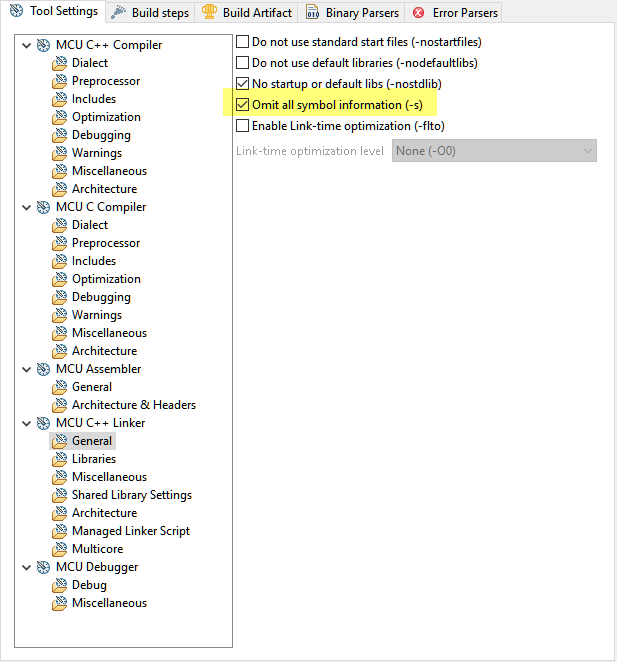
Task: Select Debugging under MCU C Compiler
Action: [101, 297]
